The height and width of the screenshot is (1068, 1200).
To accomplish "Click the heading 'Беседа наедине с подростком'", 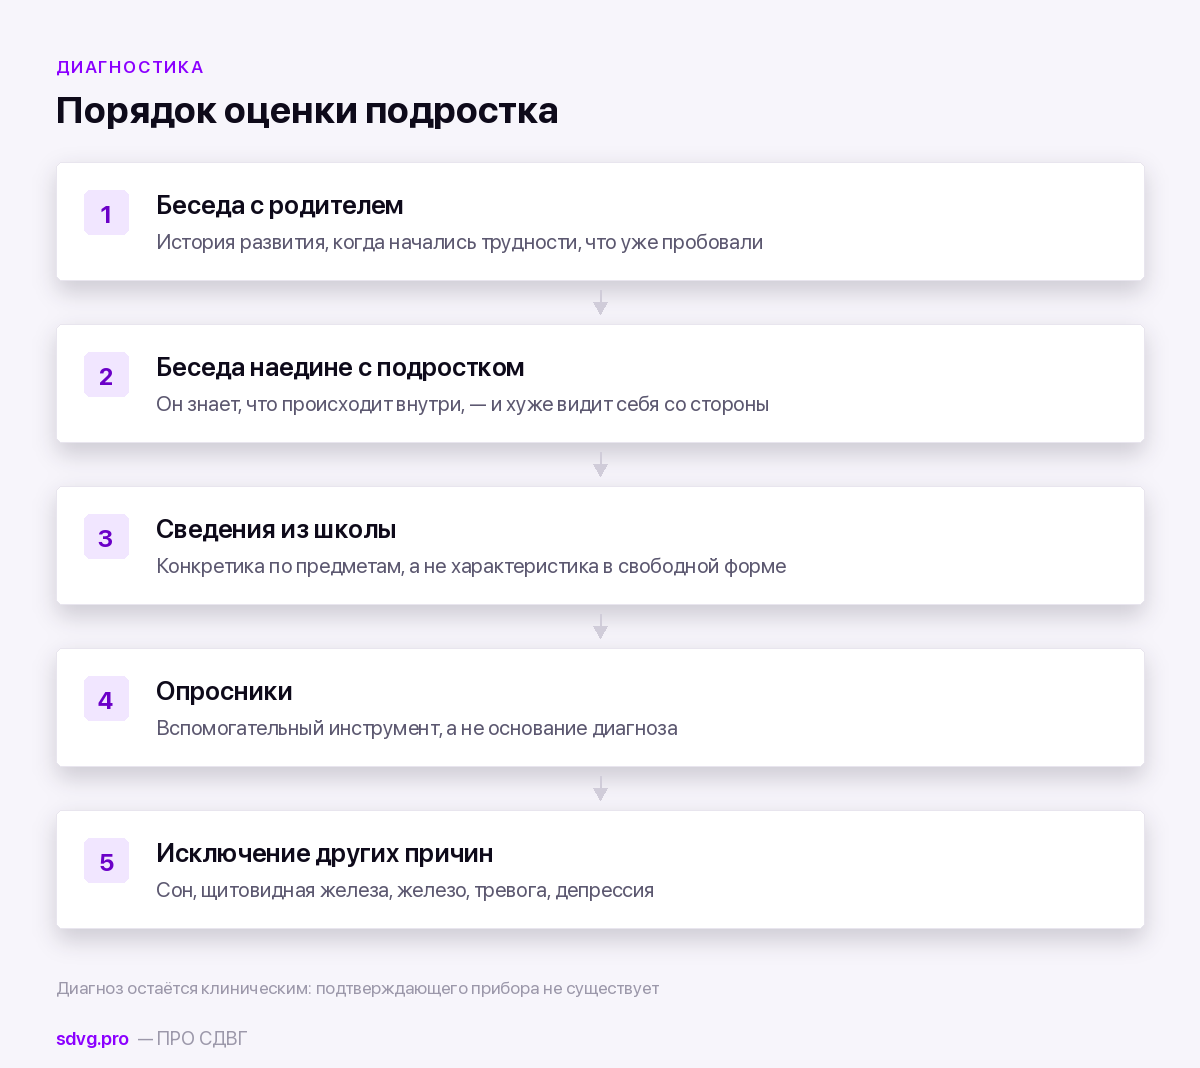I will (340, 367).
